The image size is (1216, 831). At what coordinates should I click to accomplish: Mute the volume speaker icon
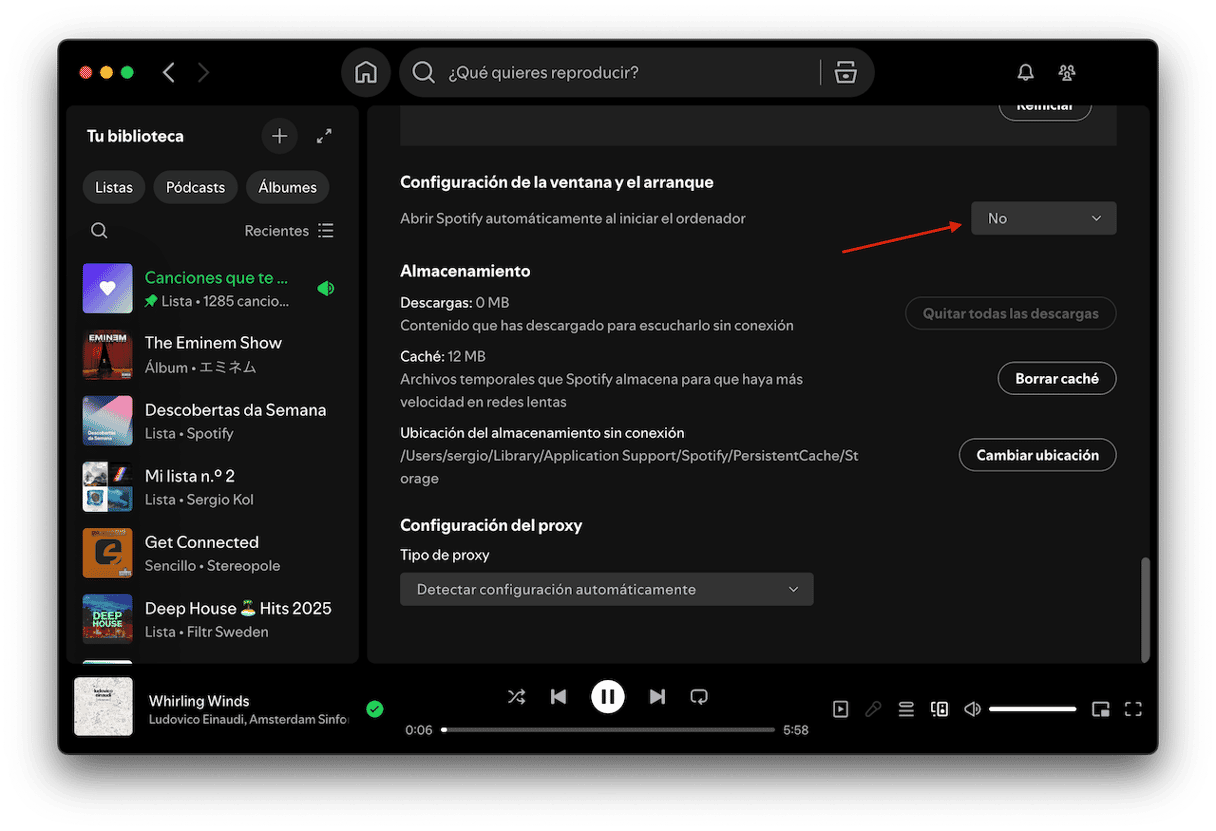tap(972, 709)
